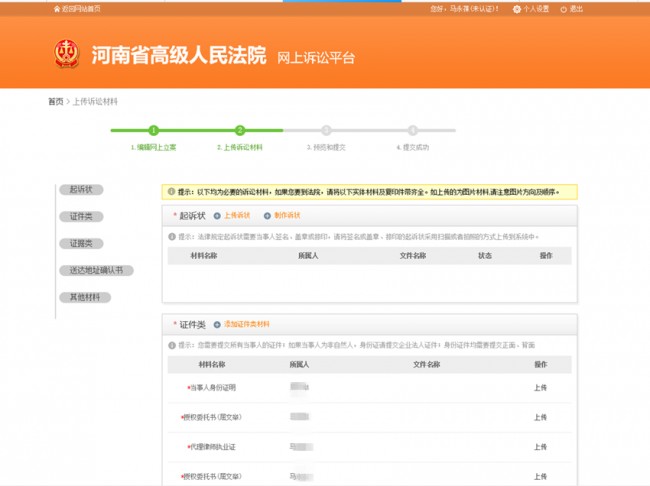The image size is (650, 486).
Task: Select step label 3.预览和提交
Action: pos(326,147)
